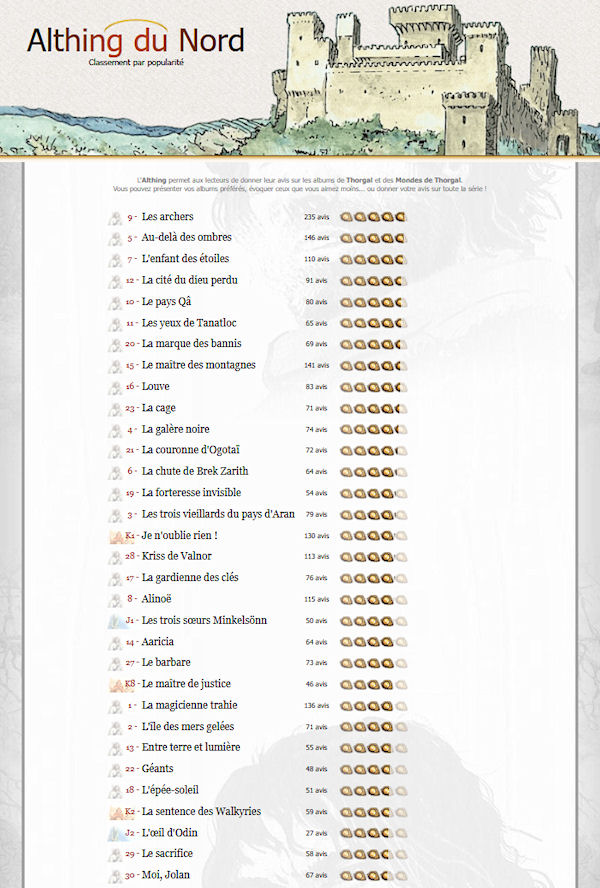
Task: Click the album icon beside Les archers
Action: [115, 217]
